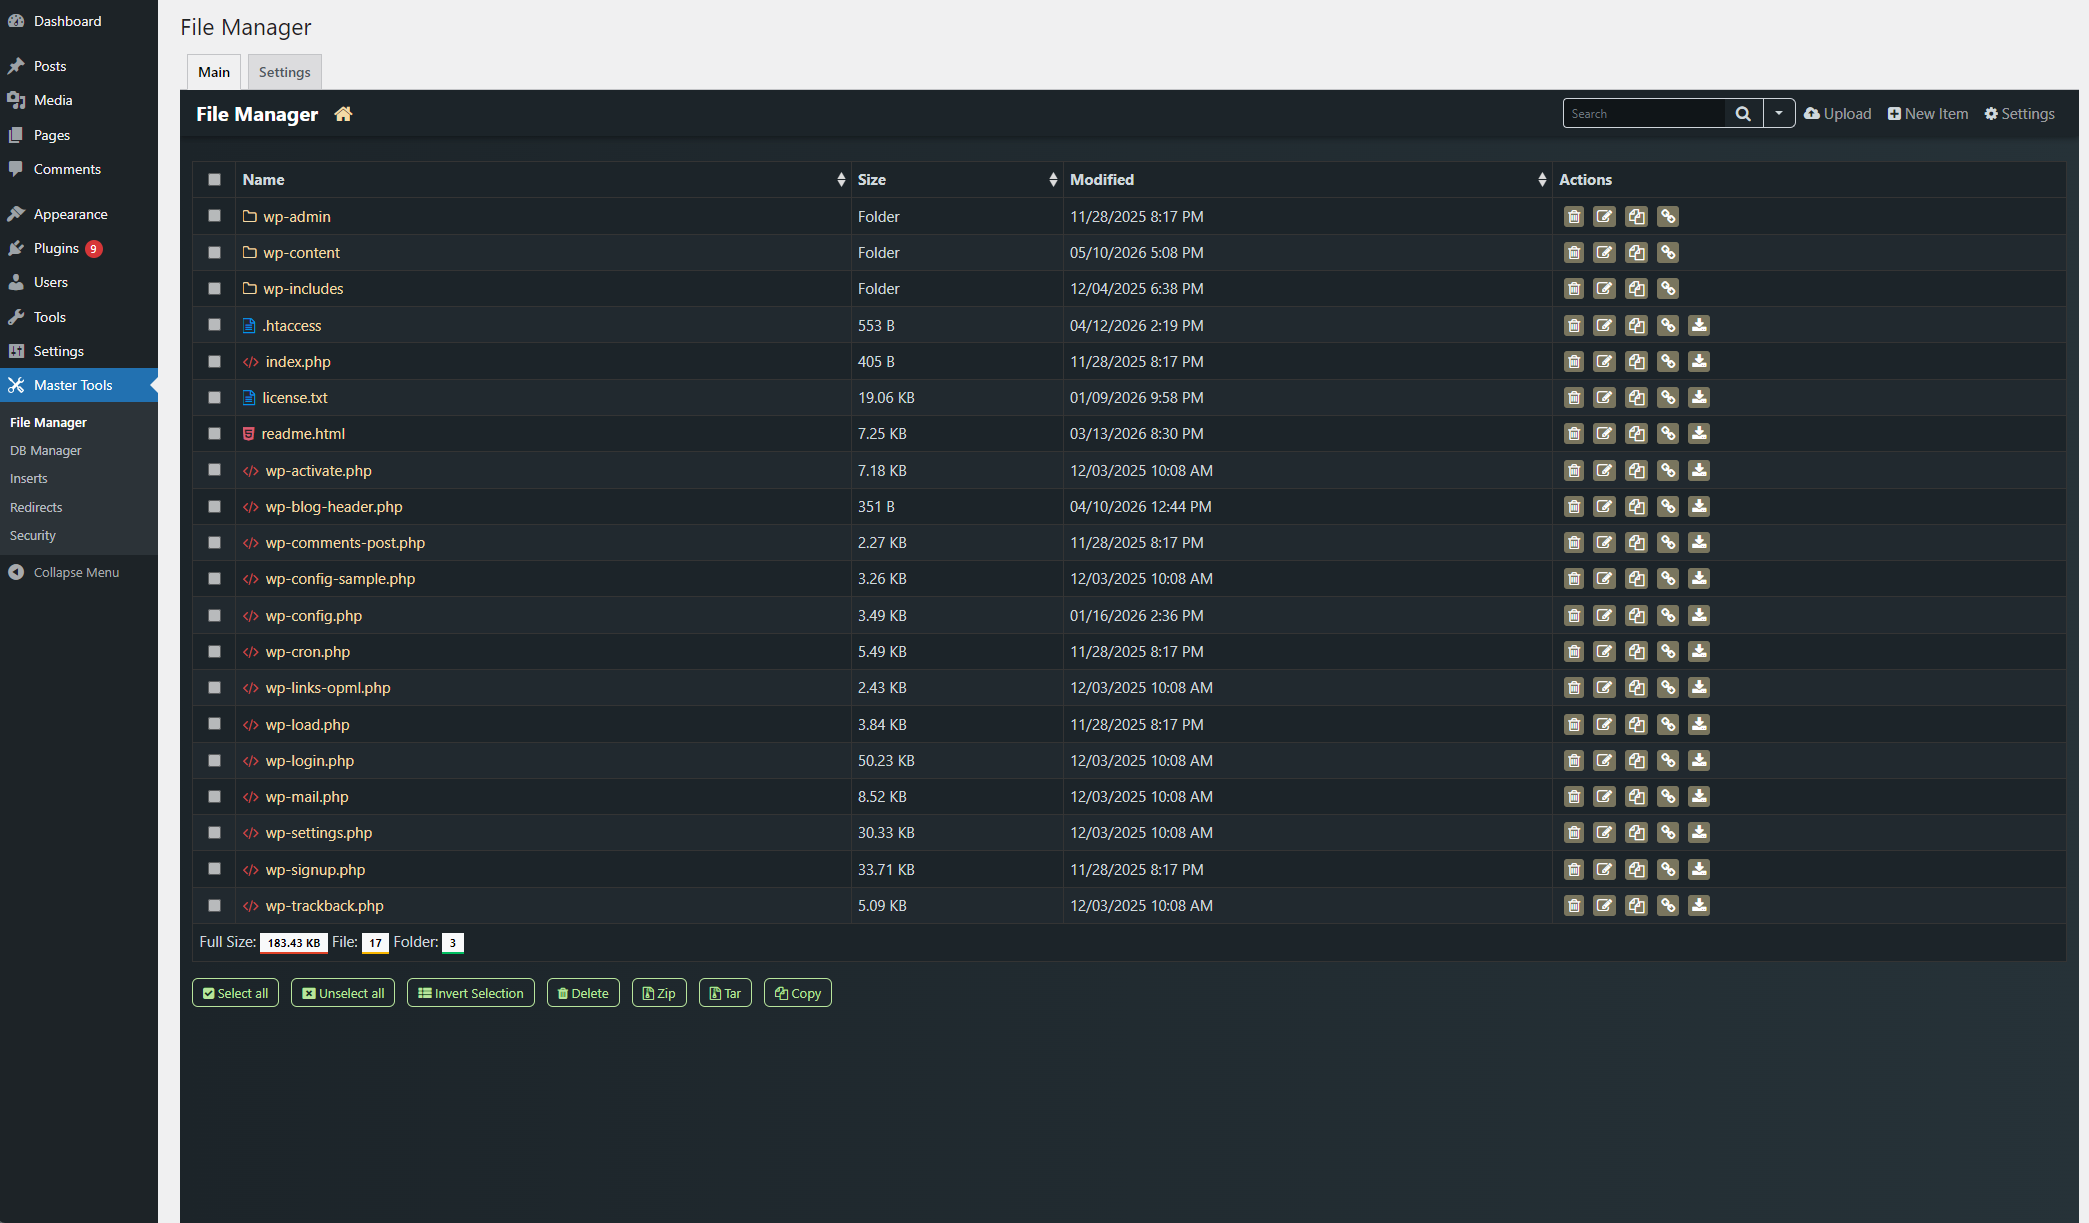Image resolution: width=2089 pixels, height=1223 pixels.
Task: Click the bulk Copy button below the table
Action: click(x=798, y=993)
